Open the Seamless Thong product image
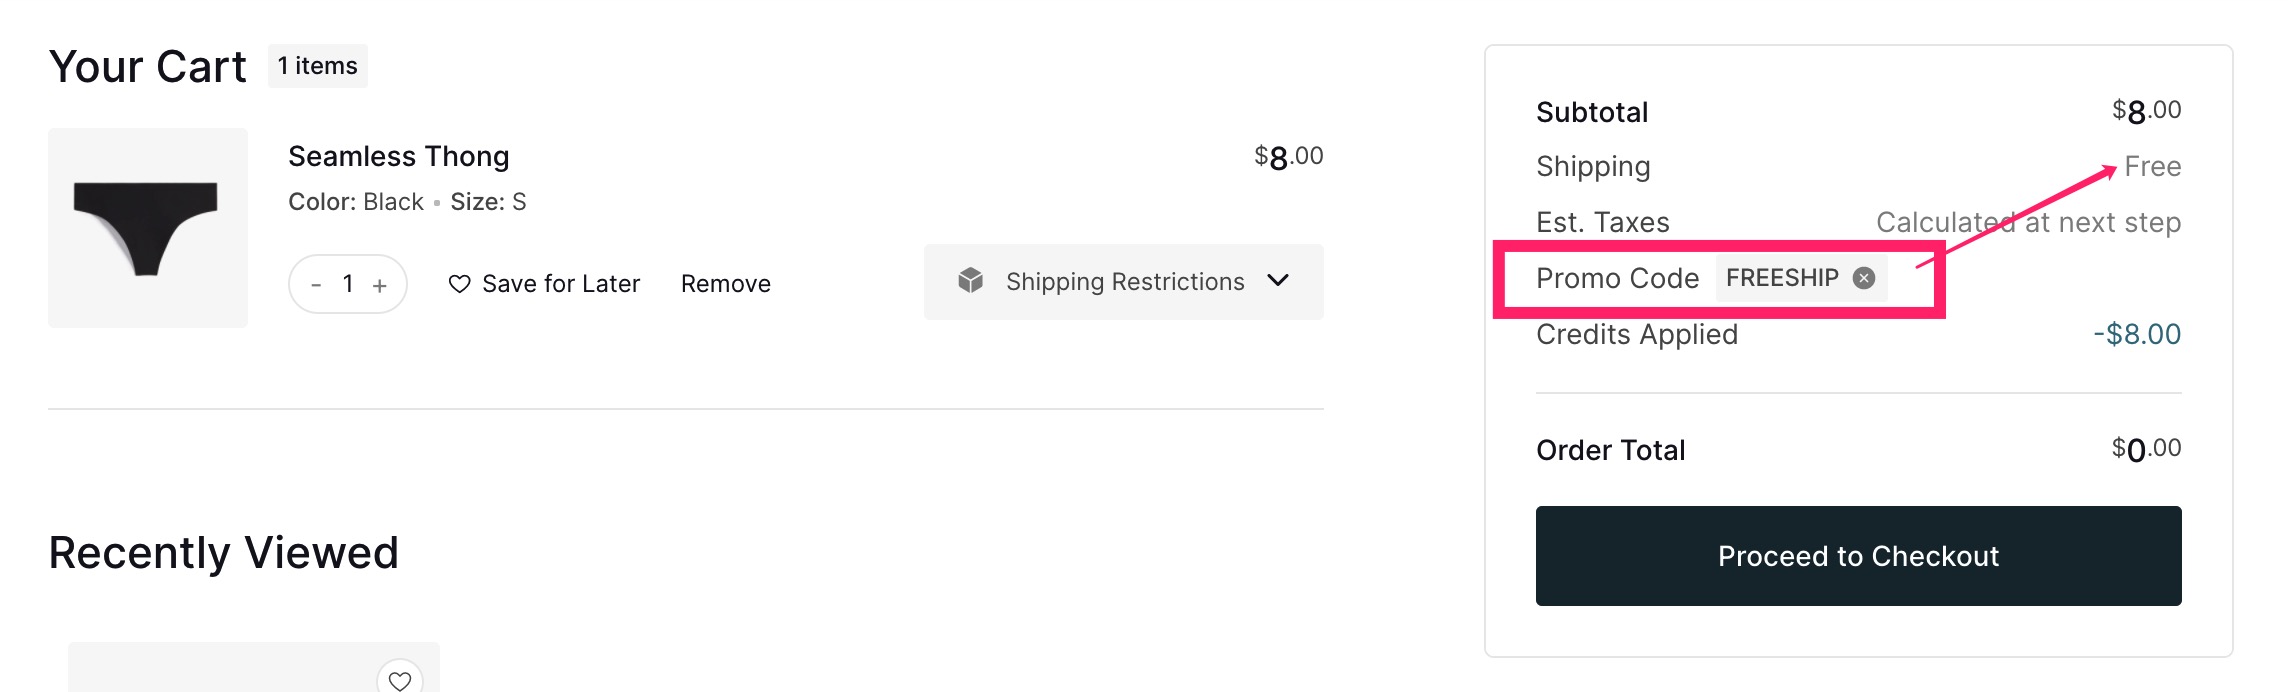This screenshot has width=2288, height=692. point(148,228)
